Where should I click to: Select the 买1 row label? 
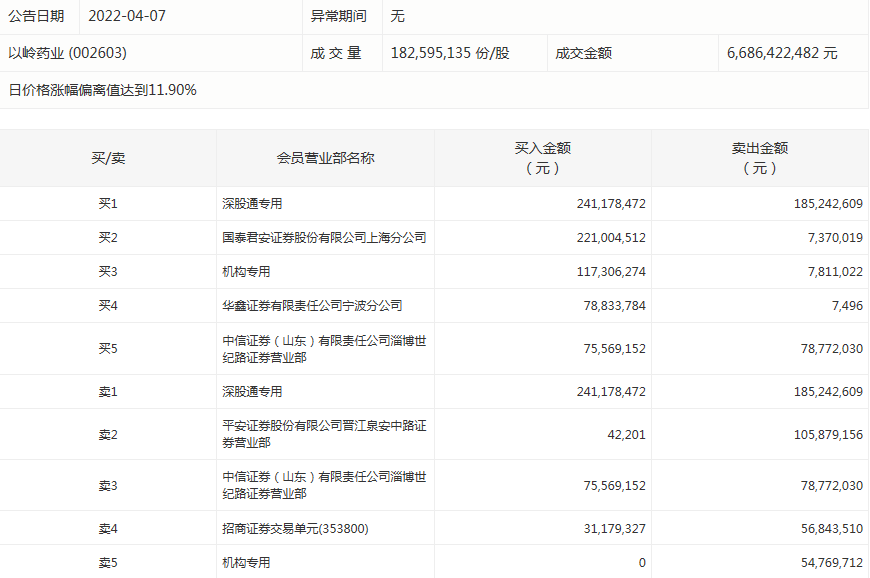coord(108,204)
